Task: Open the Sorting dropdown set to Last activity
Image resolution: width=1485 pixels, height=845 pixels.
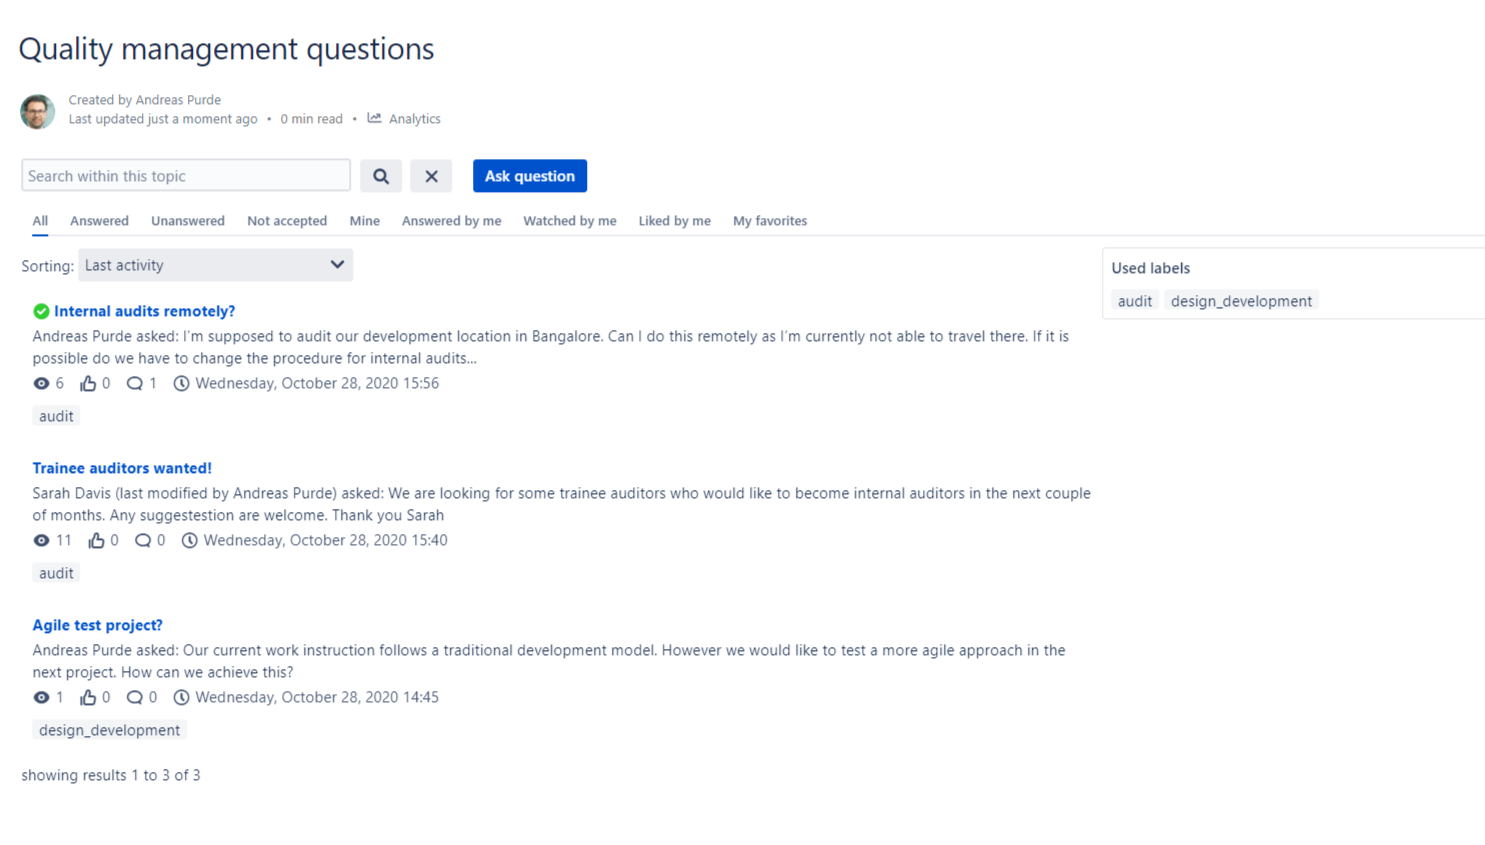Action: [x=215, y=265]
